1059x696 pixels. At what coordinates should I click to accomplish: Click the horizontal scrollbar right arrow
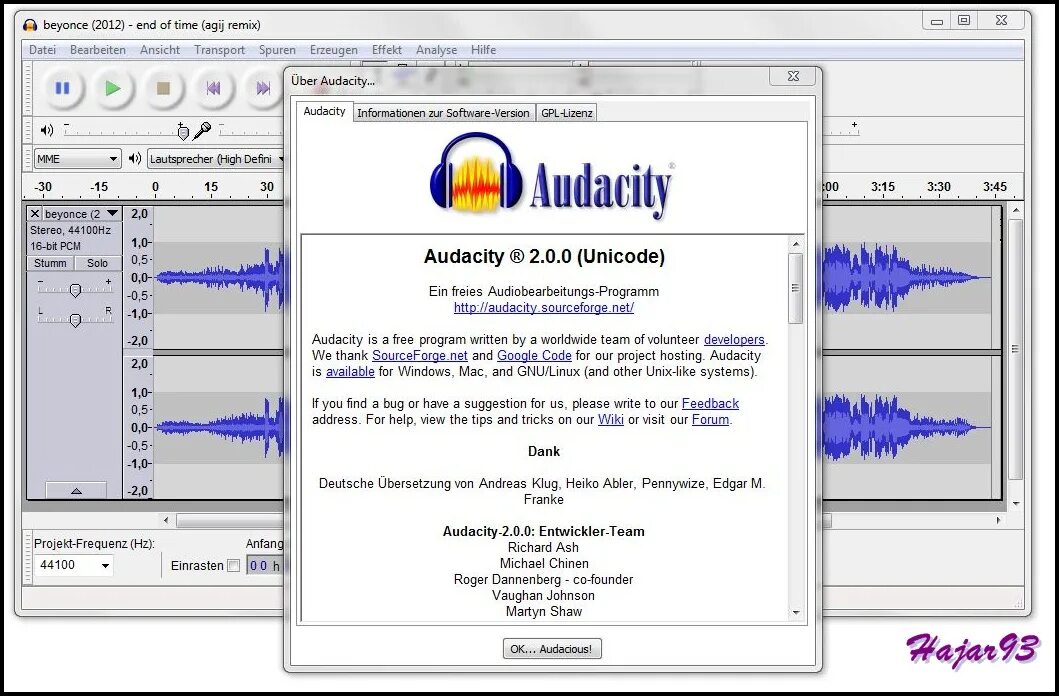click(998, 520)
